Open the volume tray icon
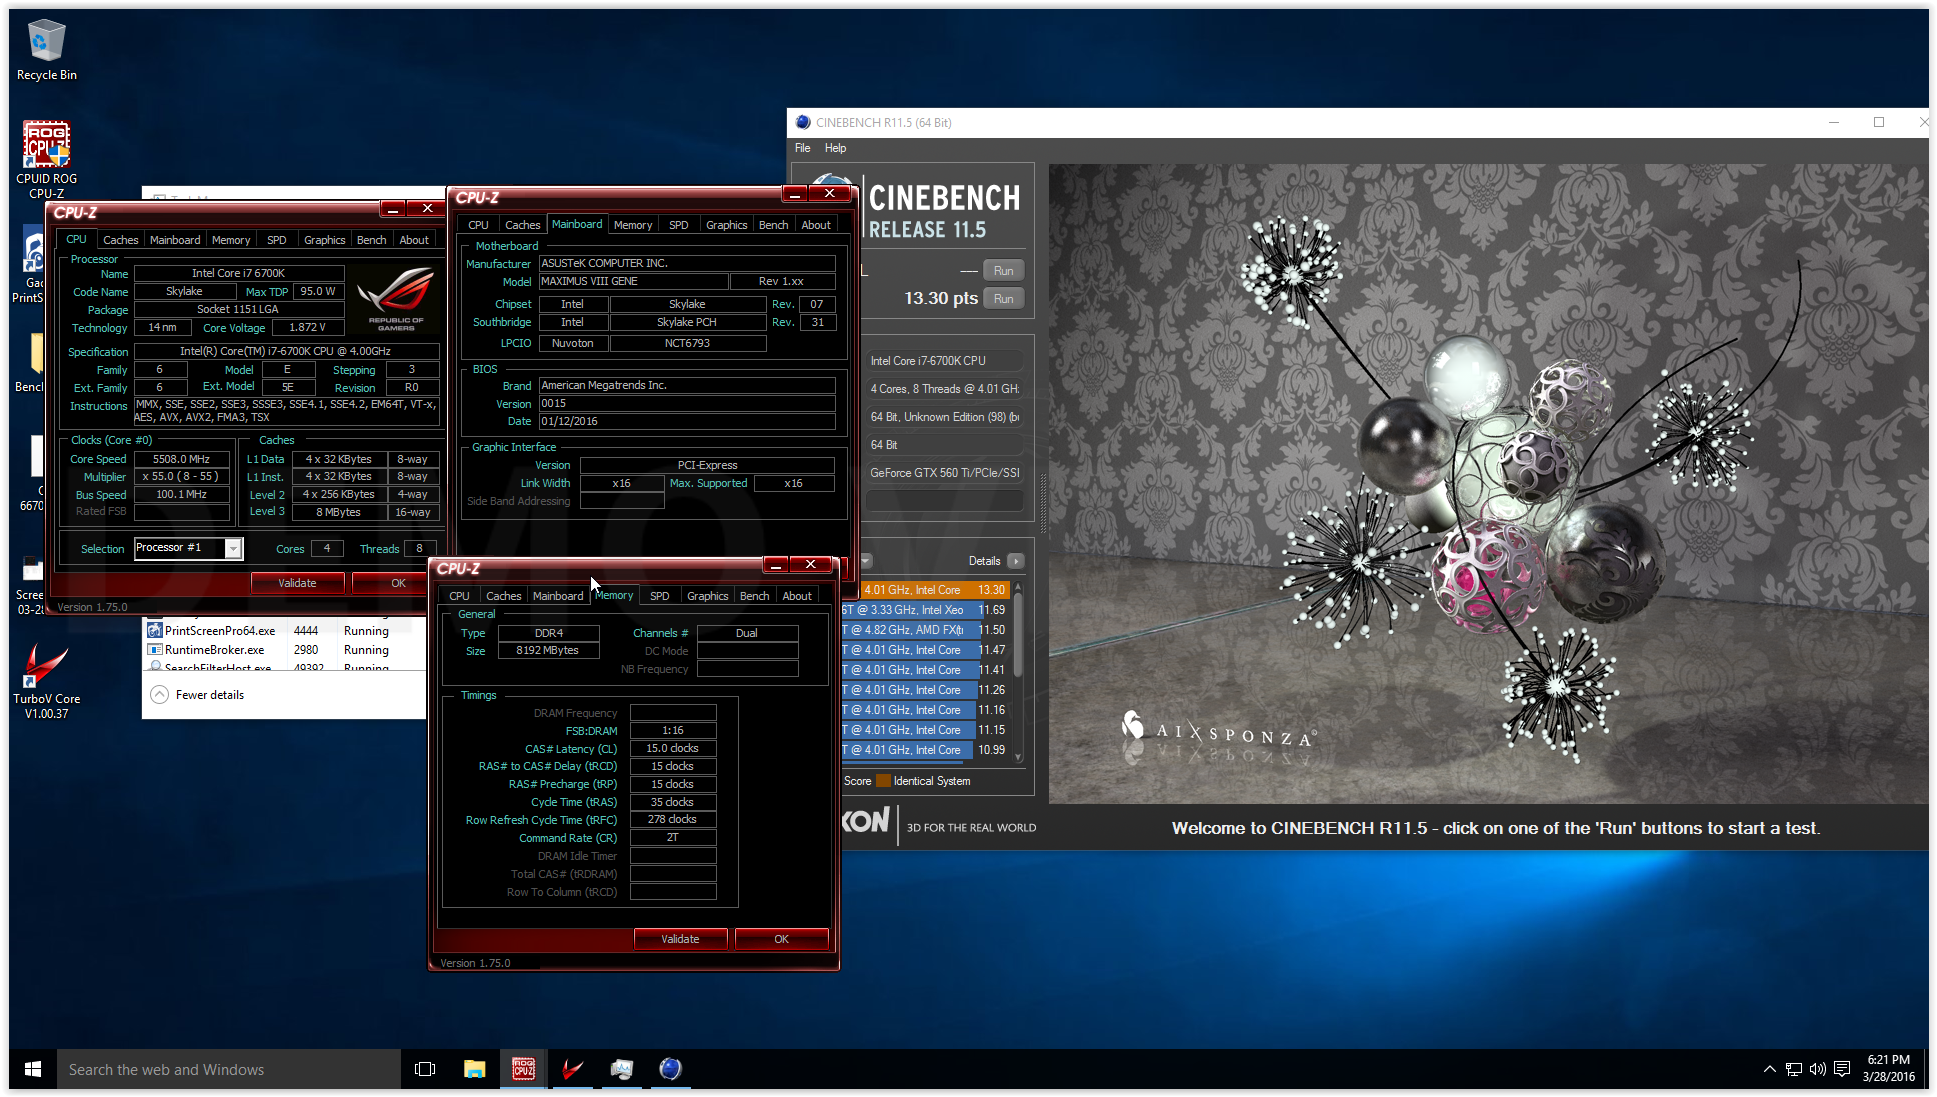The width and height of the screenshot is (1937, 1097). click(1817, 1069)
